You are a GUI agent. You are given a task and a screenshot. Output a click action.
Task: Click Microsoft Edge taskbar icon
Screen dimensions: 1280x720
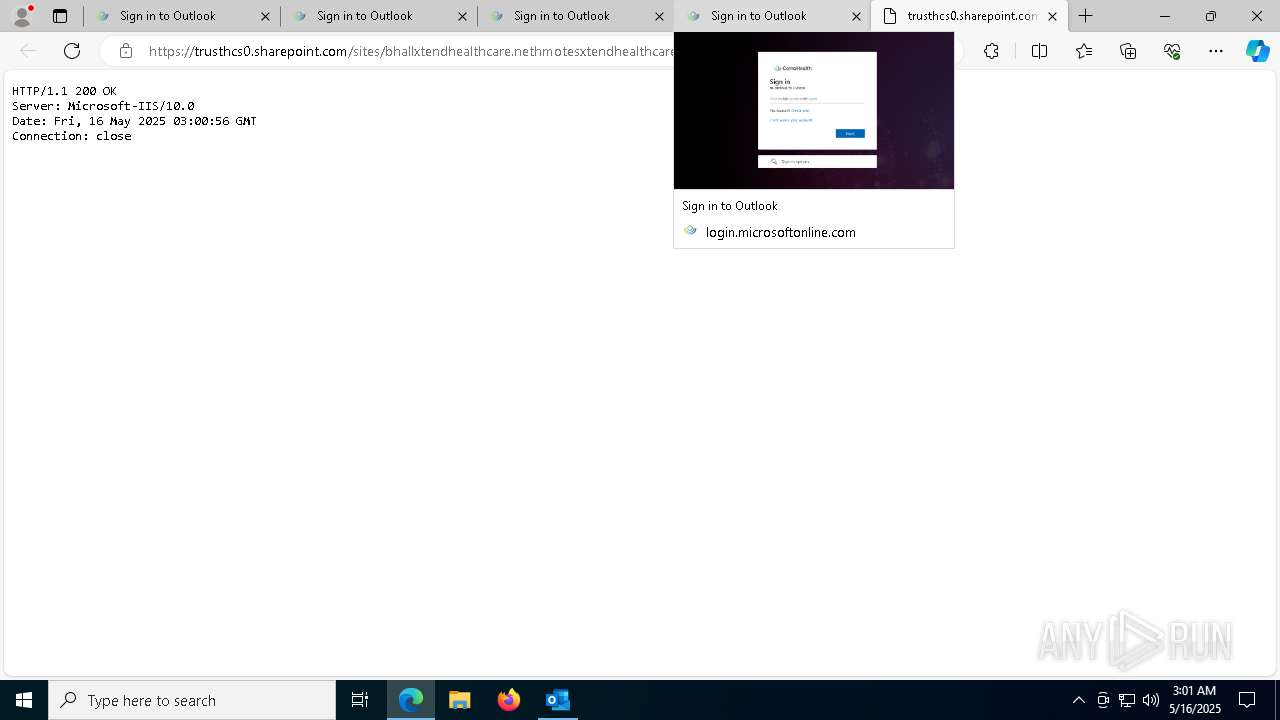point(411,700)
